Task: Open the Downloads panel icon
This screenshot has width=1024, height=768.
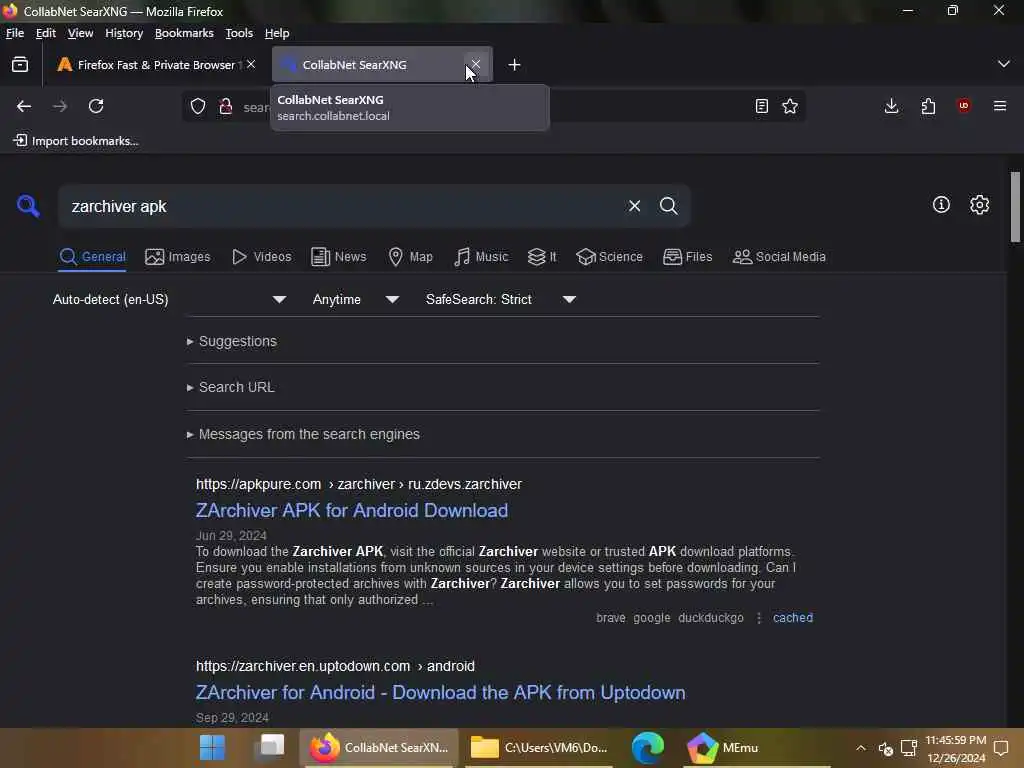Action: coord(891,106)
